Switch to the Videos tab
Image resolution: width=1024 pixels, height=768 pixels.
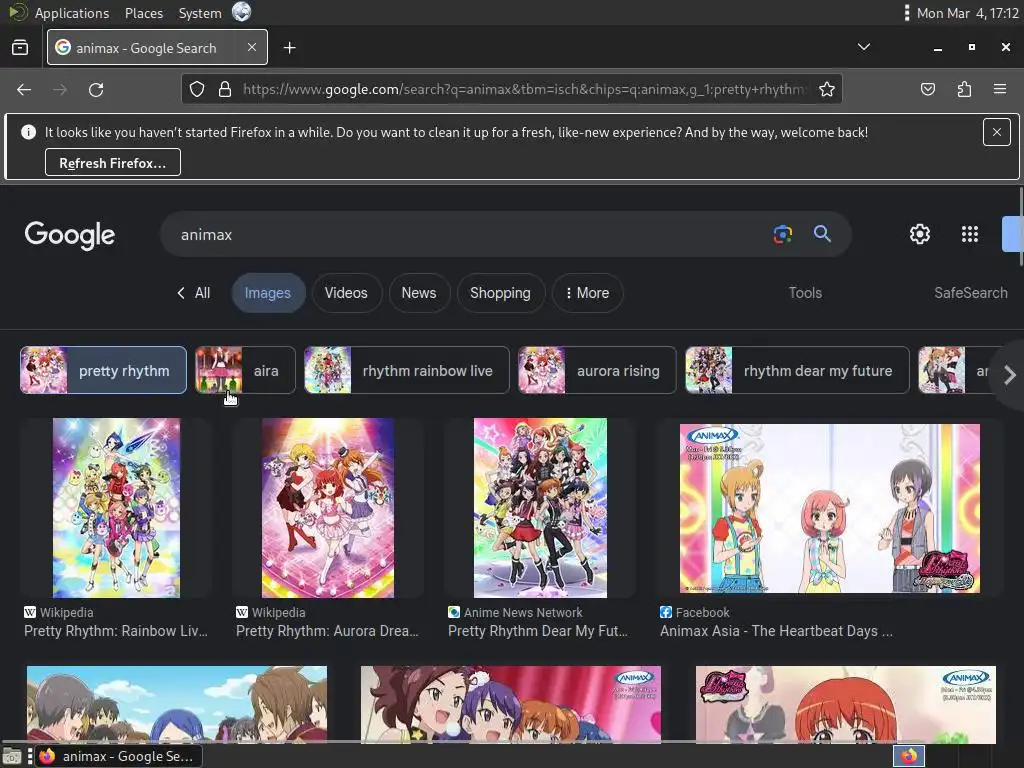[x=346, y=293]
